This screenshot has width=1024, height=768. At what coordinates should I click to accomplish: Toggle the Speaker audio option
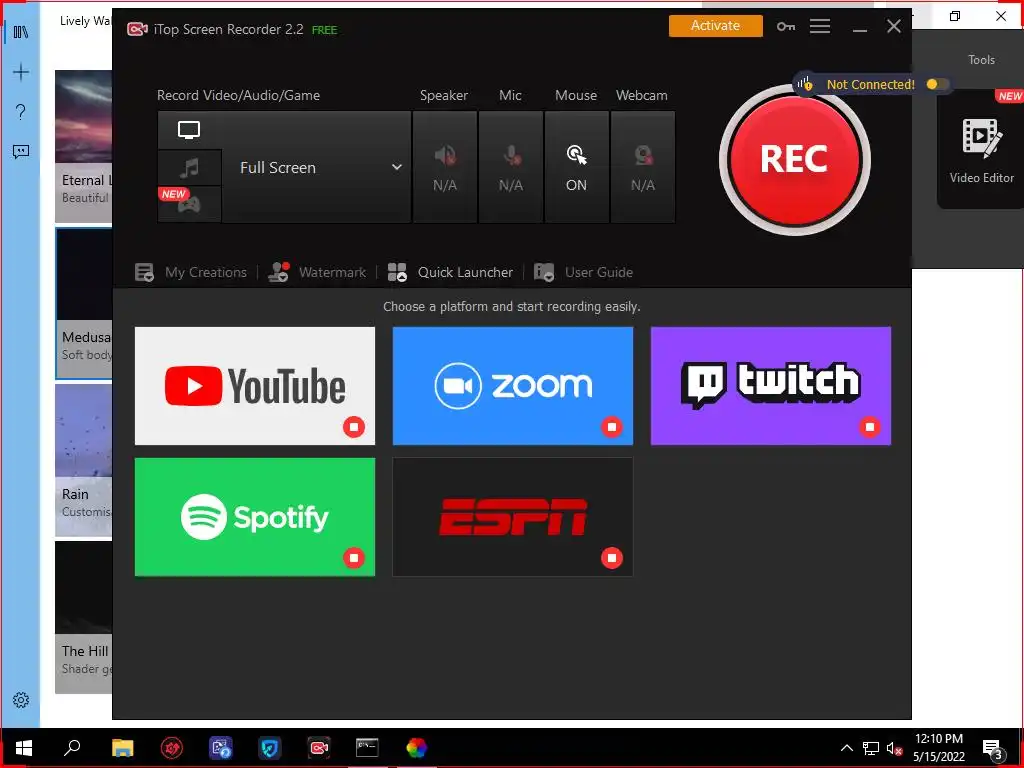pyautogui.click(x=445, y=167)
